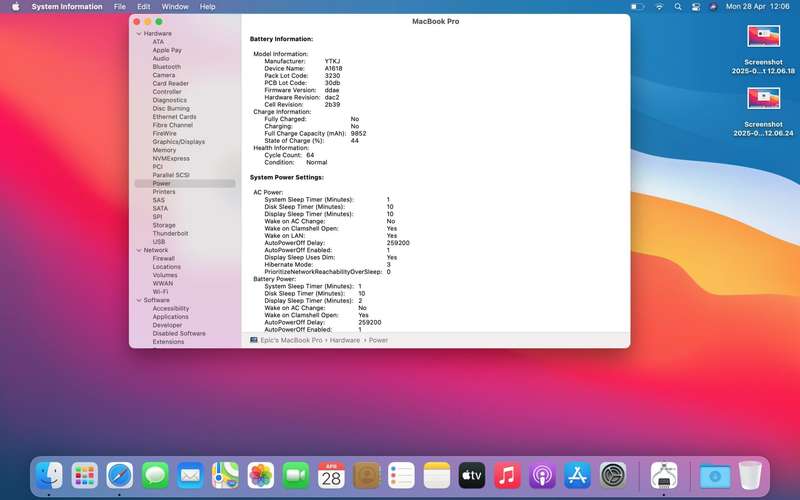Image resolution: width=800 pixels, height=500 pixels.
Task: Open the Apple menu
Action: click(x=15, y=7)
